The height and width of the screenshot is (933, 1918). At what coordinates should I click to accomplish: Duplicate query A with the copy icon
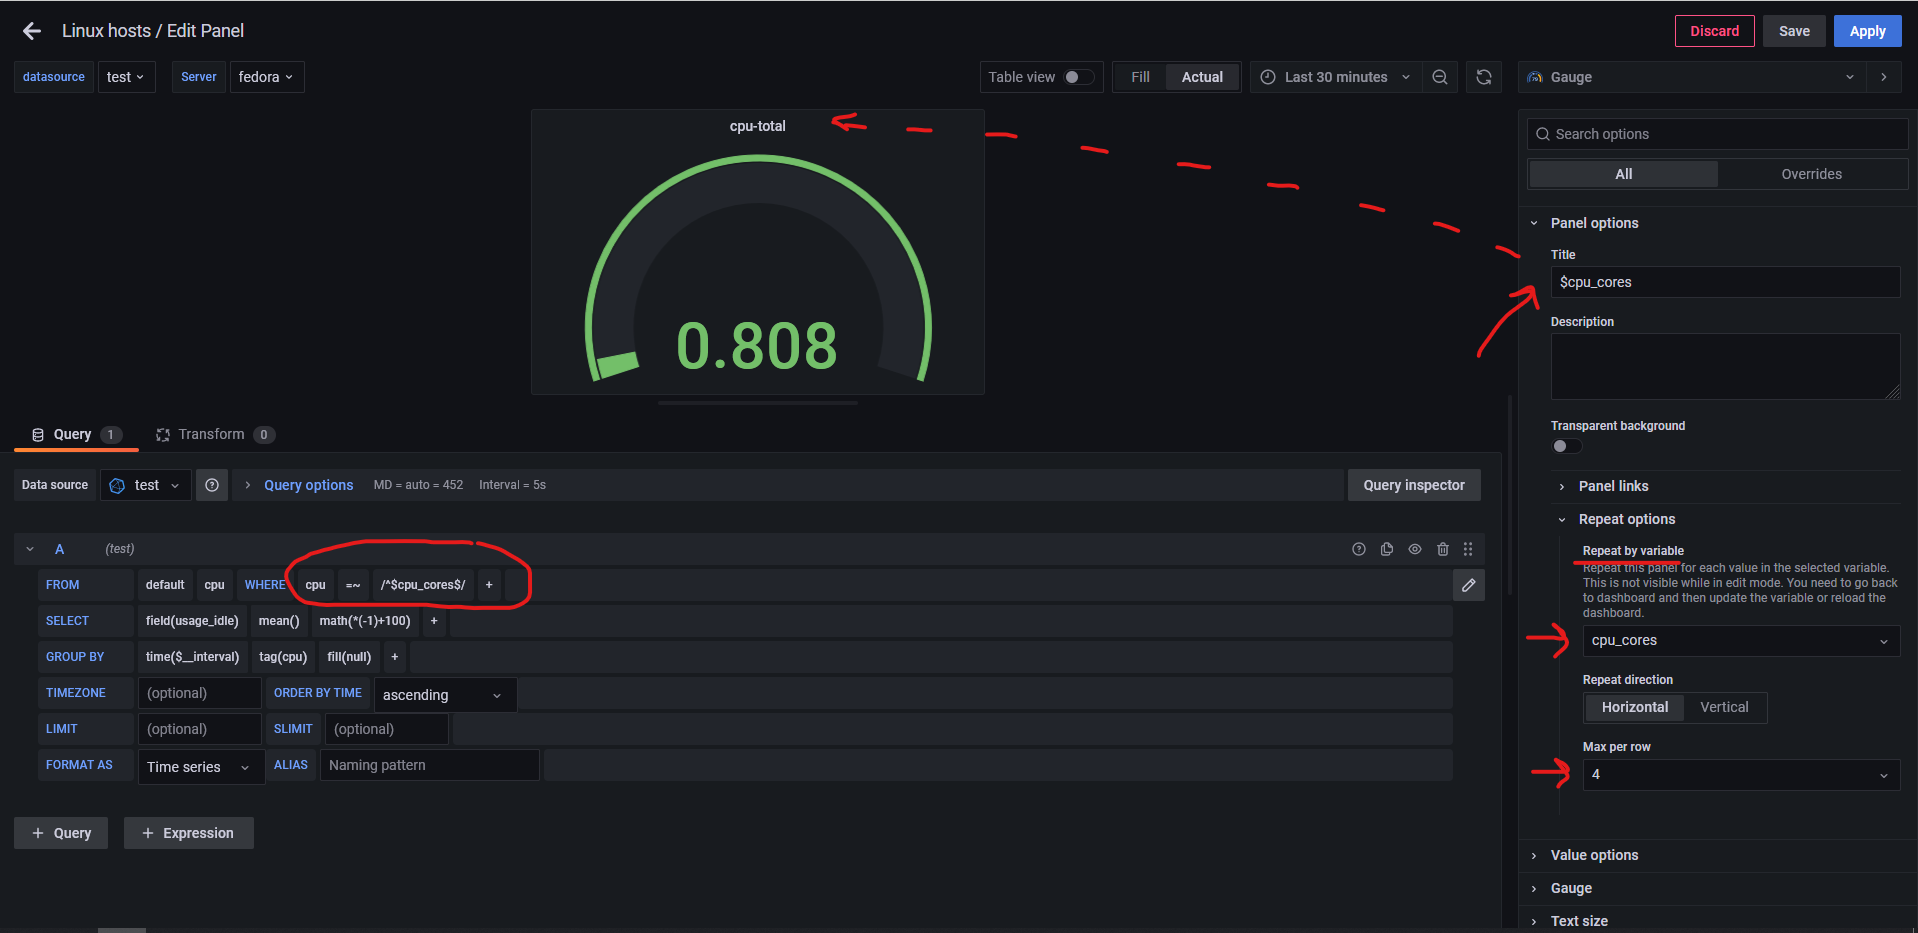[1387, 549]
